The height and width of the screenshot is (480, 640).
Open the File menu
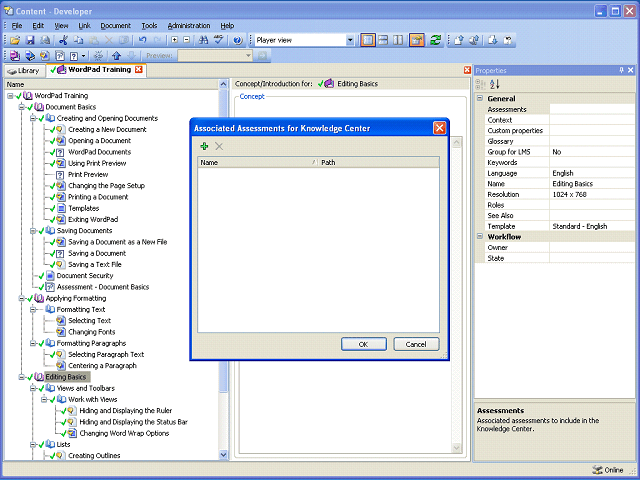pyautogui.click(x=17, y=26)
